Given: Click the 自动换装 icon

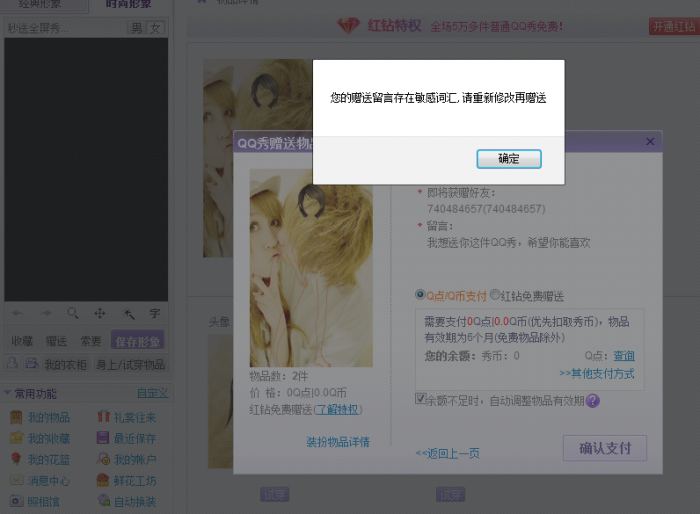Looking at the screenshot, I should (x=104, y=501).
